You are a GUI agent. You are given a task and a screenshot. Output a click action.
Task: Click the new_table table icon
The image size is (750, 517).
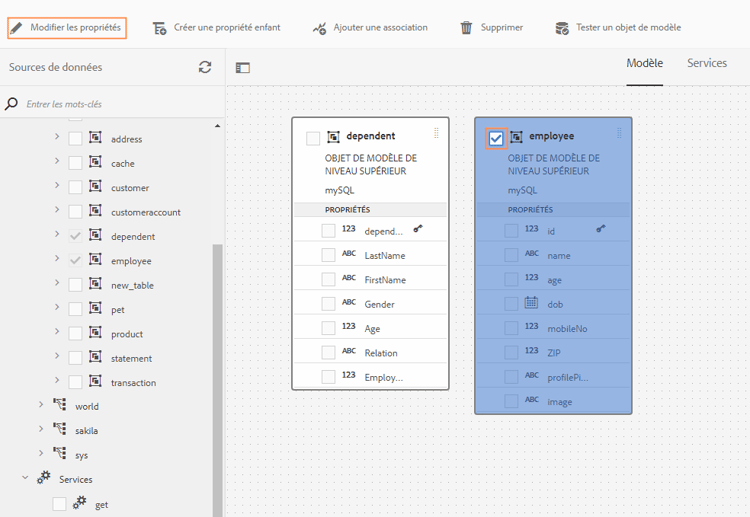(95, 284)
